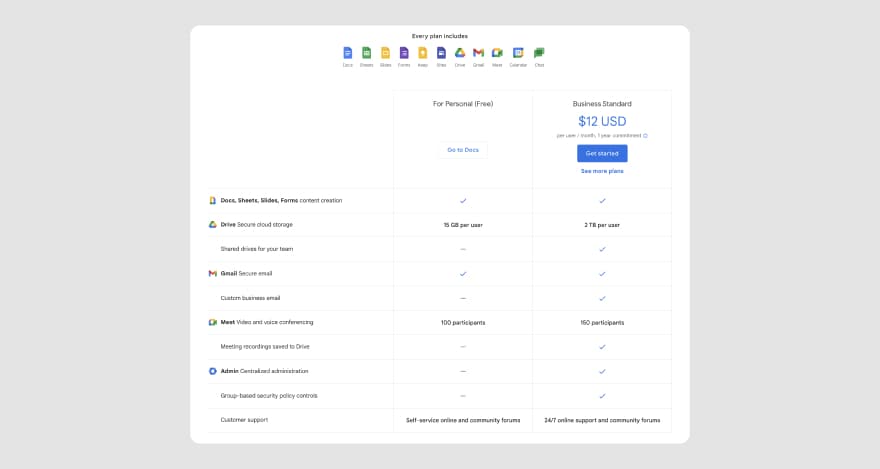The height and width of the screenshot is (469, 880).
Task: Click Personal plan checkmark for content creation row
Action: (x=463, y=200)
